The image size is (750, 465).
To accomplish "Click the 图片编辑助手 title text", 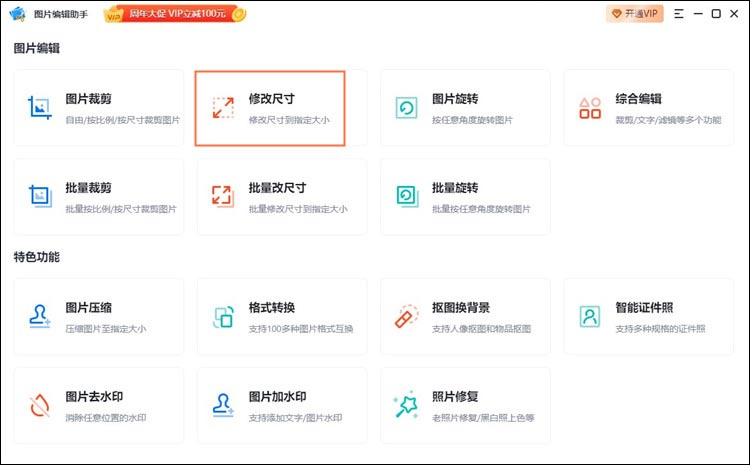I will [x=61, y=14].
